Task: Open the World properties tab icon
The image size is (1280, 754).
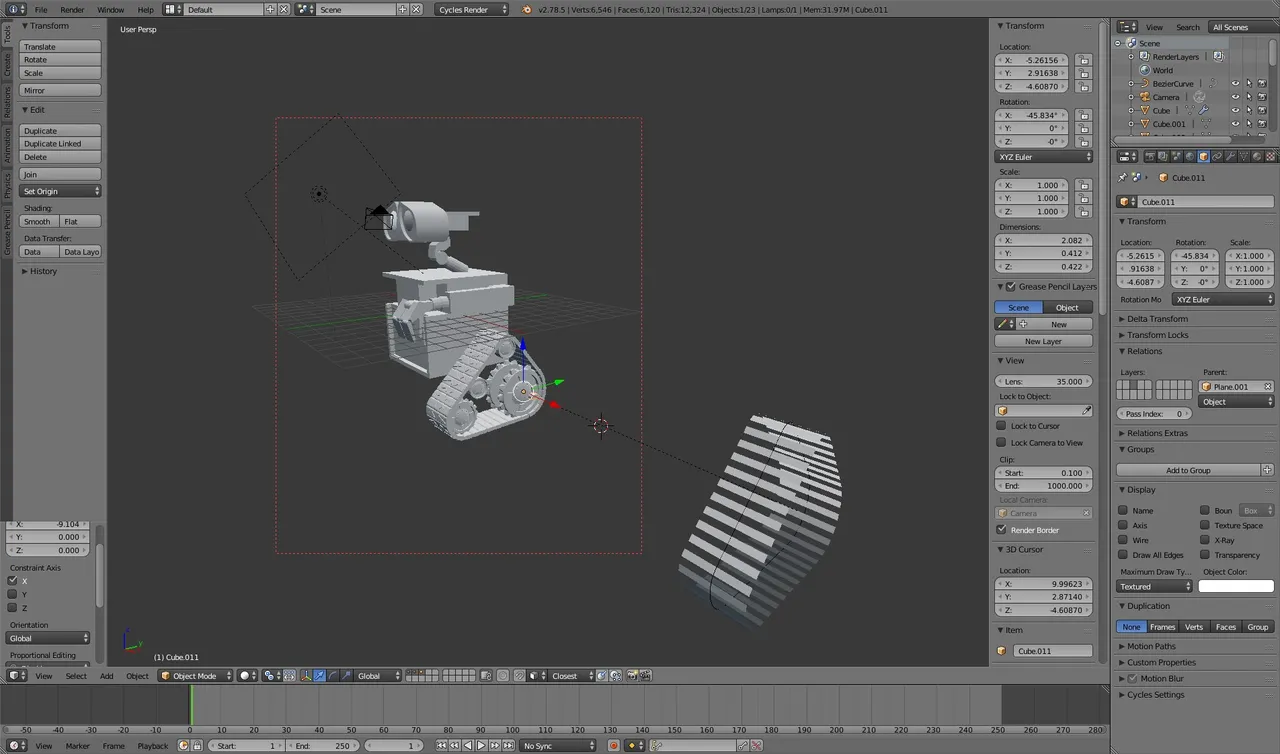Action: coord(1190,157)
